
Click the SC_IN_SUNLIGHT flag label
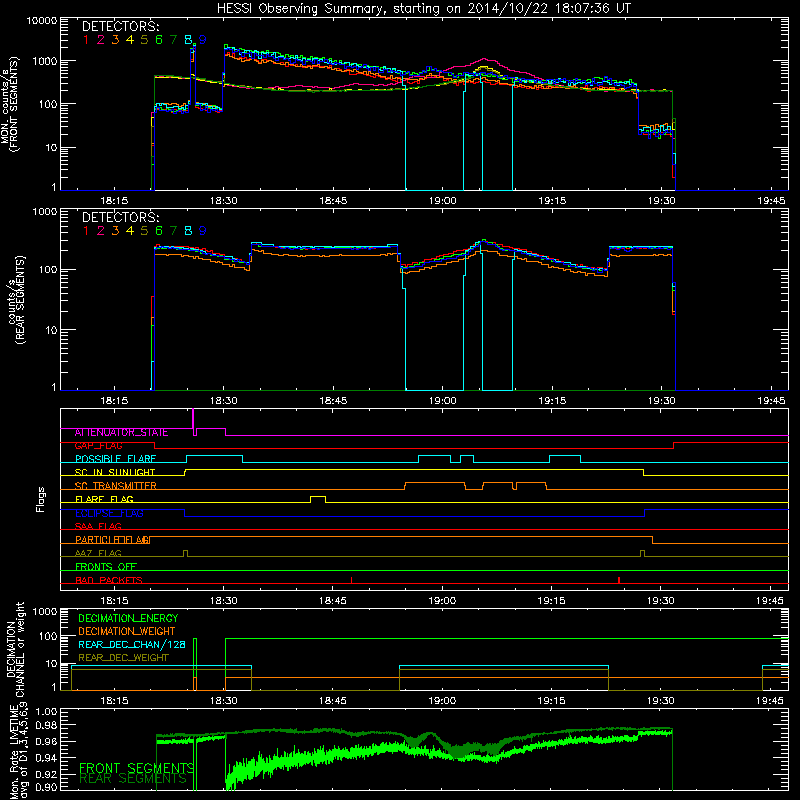coord(115,472)
